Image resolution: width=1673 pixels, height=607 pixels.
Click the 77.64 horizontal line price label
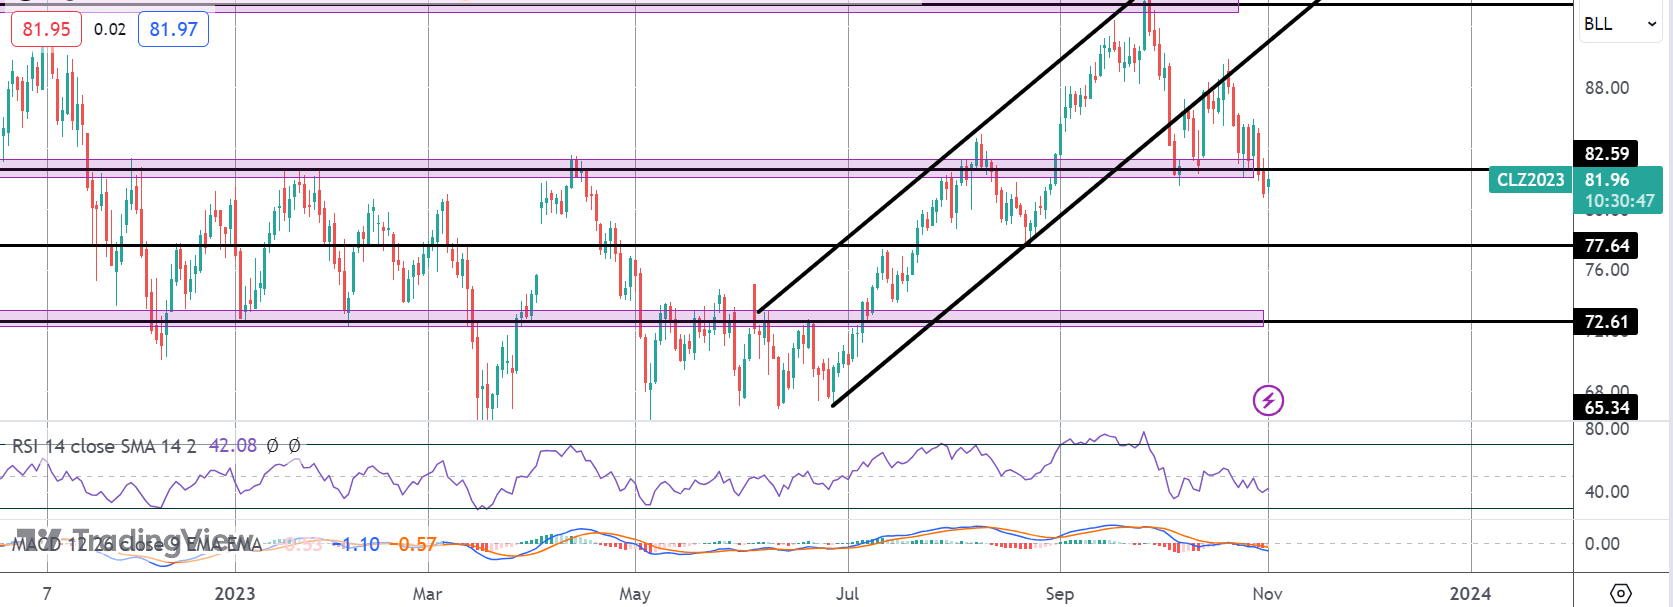[x=1607, y=245]
